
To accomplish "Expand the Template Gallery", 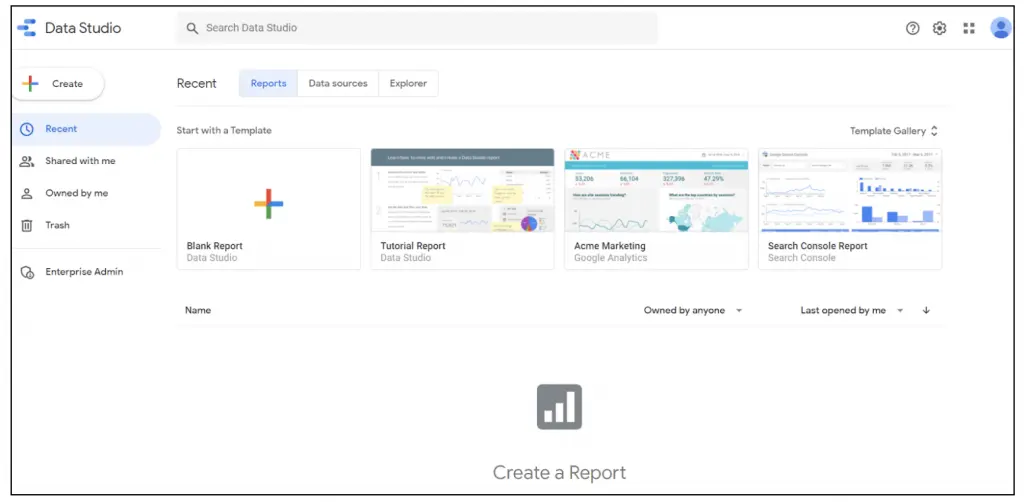I will [894, 131].
